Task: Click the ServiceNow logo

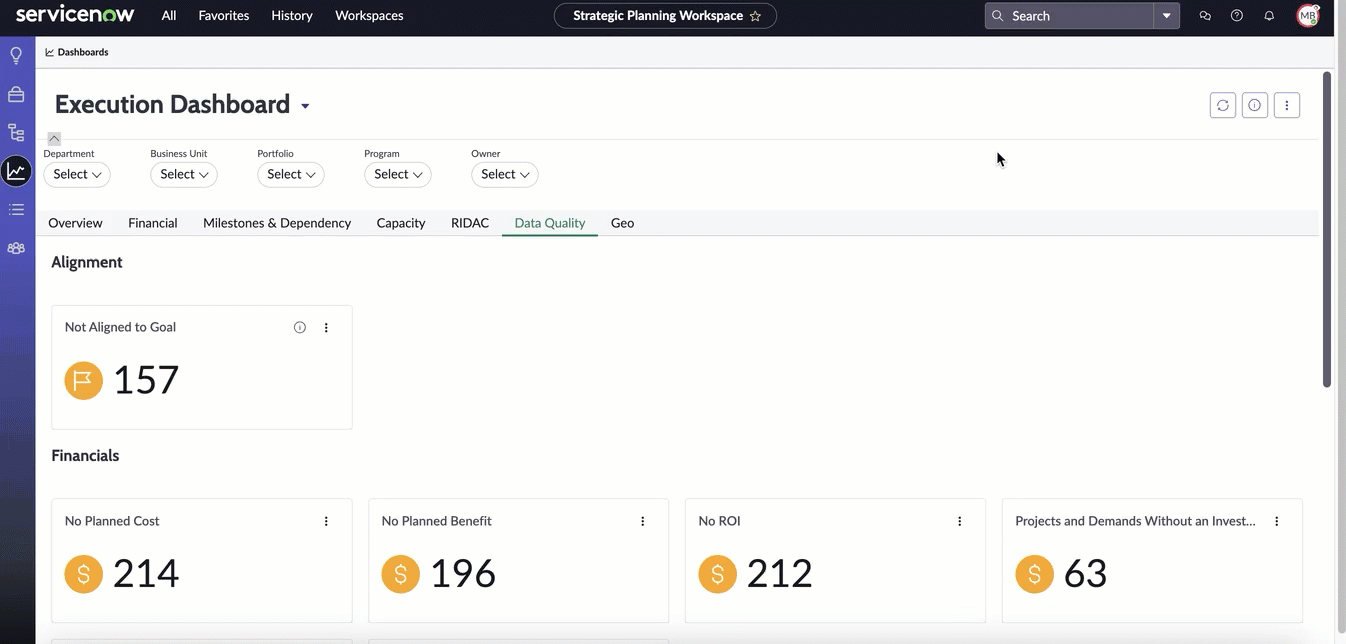Action: click(x=75, y=15)
